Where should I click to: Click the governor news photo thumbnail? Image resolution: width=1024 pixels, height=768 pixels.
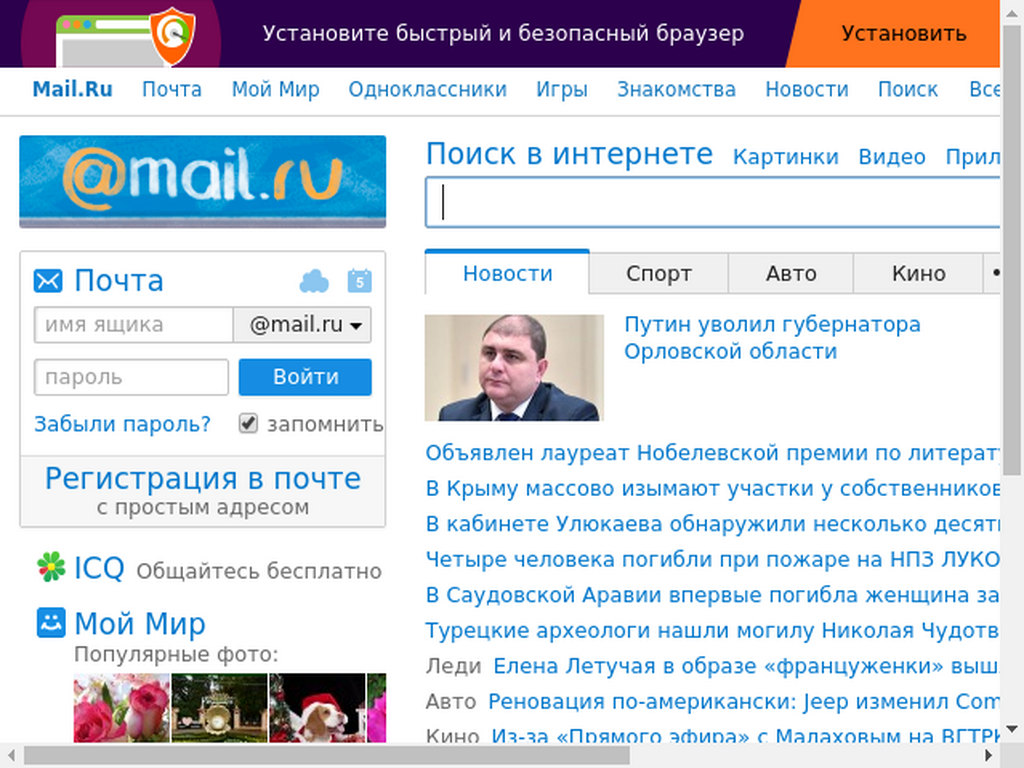click(x=514, y=368)
